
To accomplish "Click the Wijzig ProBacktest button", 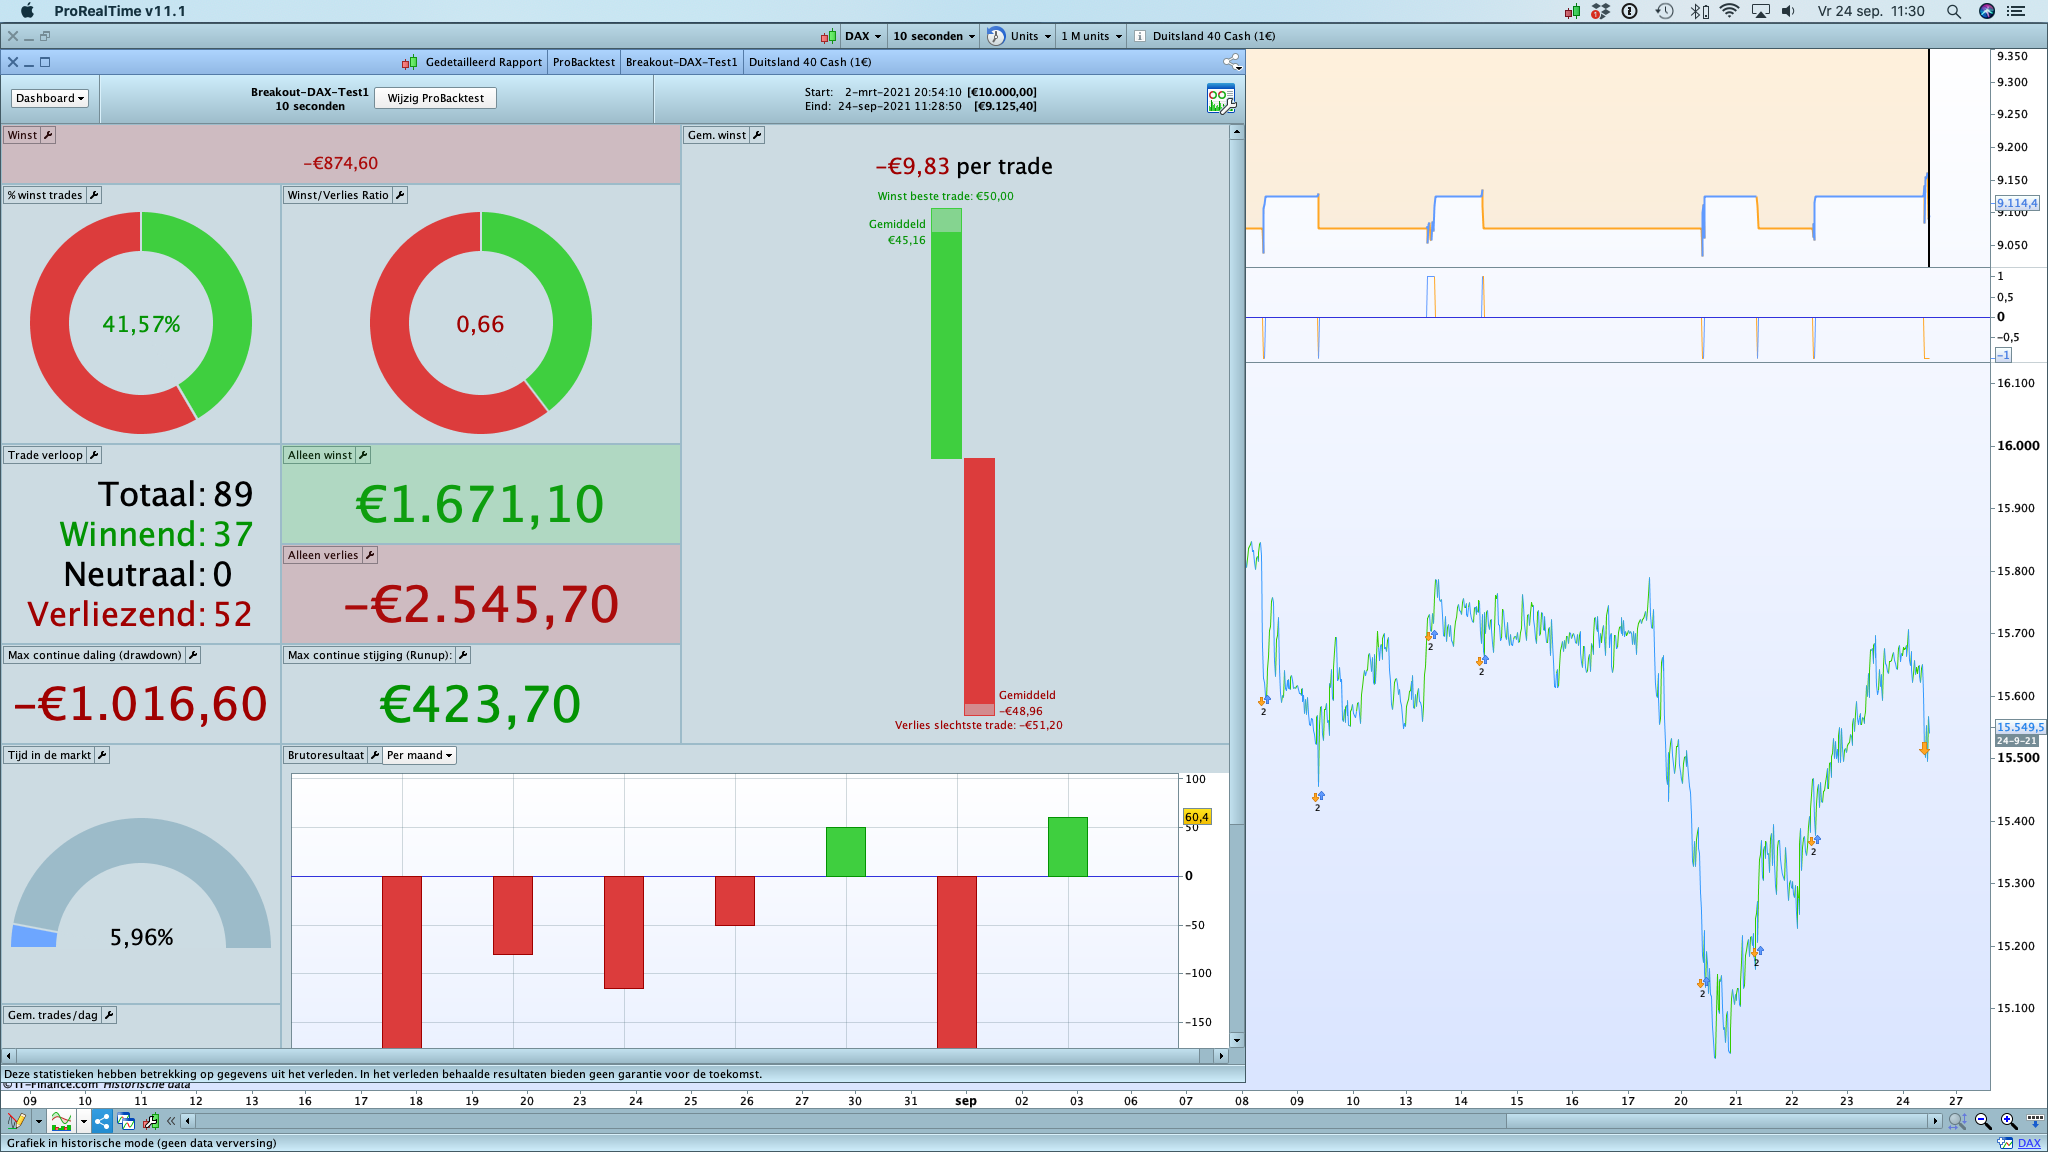I will tap(435, 98).
